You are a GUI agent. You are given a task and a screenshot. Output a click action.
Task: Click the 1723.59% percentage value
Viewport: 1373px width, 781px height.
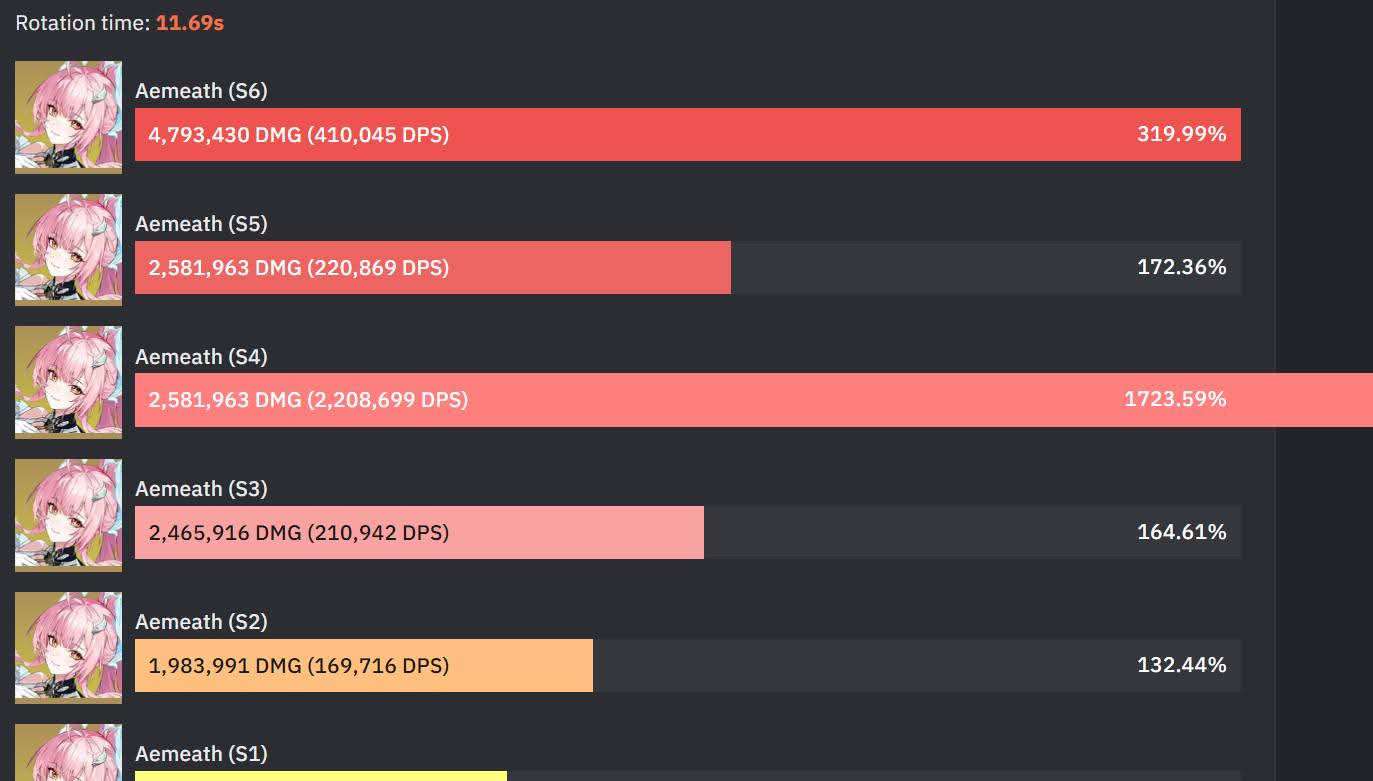(1175, 399)
